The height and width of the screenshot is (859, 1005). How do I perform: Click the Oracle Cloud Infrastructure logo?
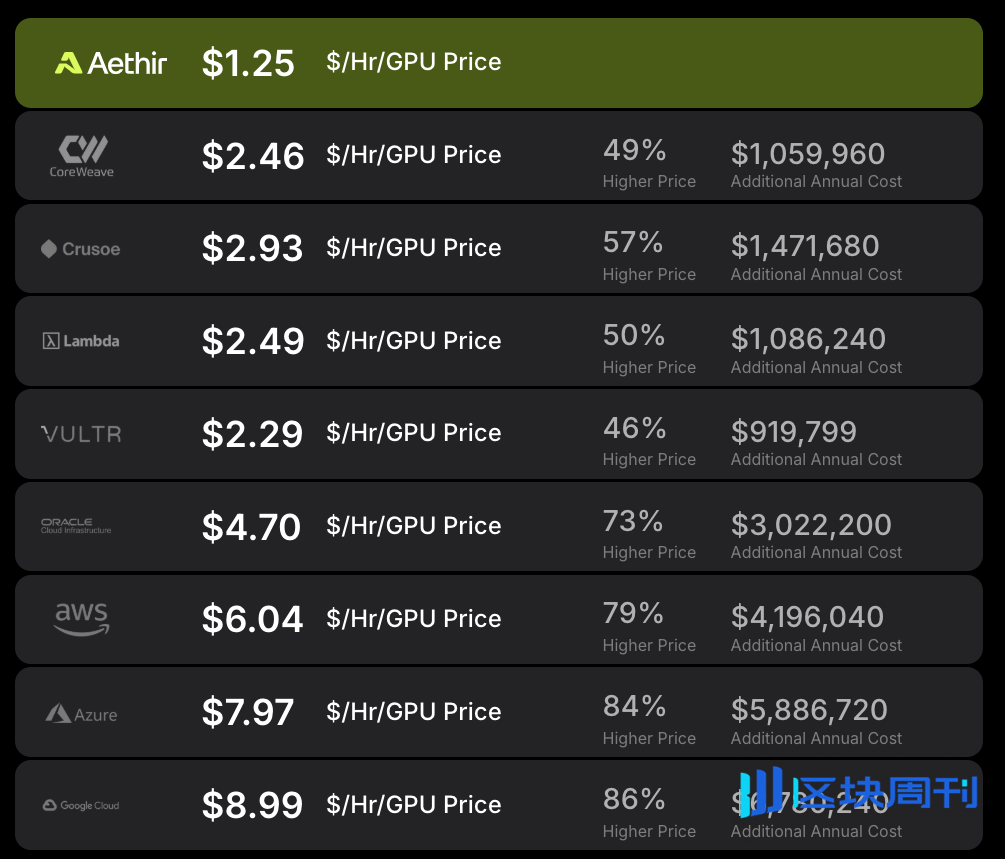pos(76,526)
